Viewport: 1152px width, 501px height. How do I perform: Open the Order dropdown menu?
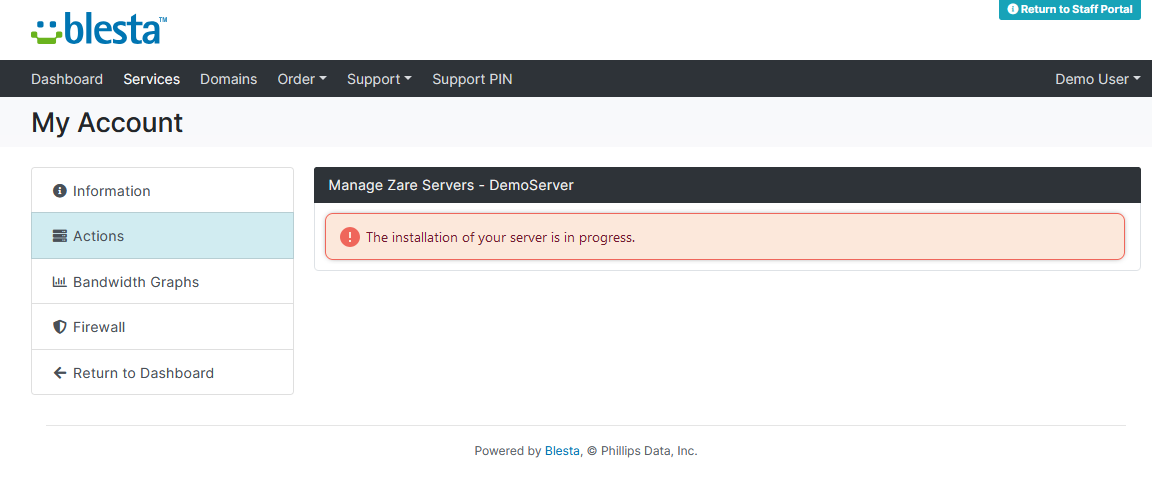coord(302,79)
